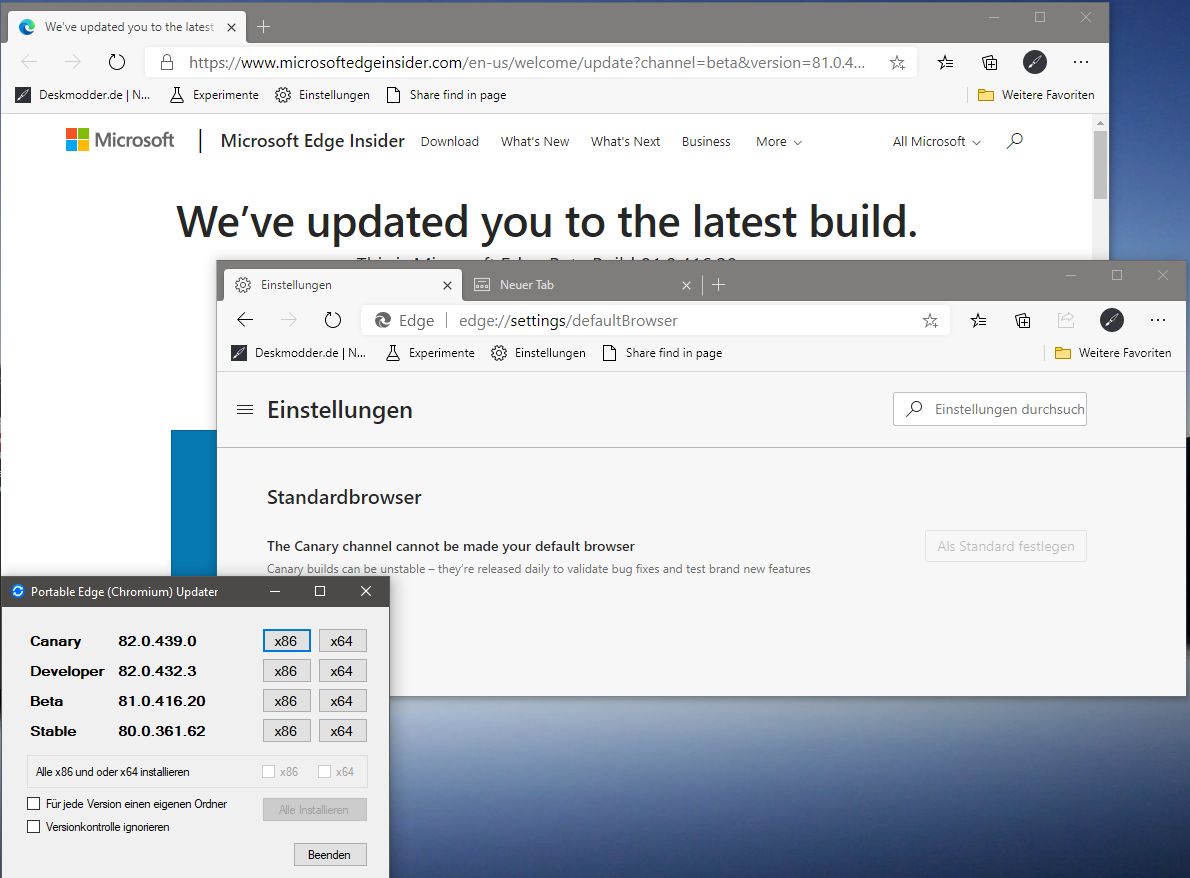Add edge://settings/defaultBrowser to favorites via the star

click(x=930, y=320)
